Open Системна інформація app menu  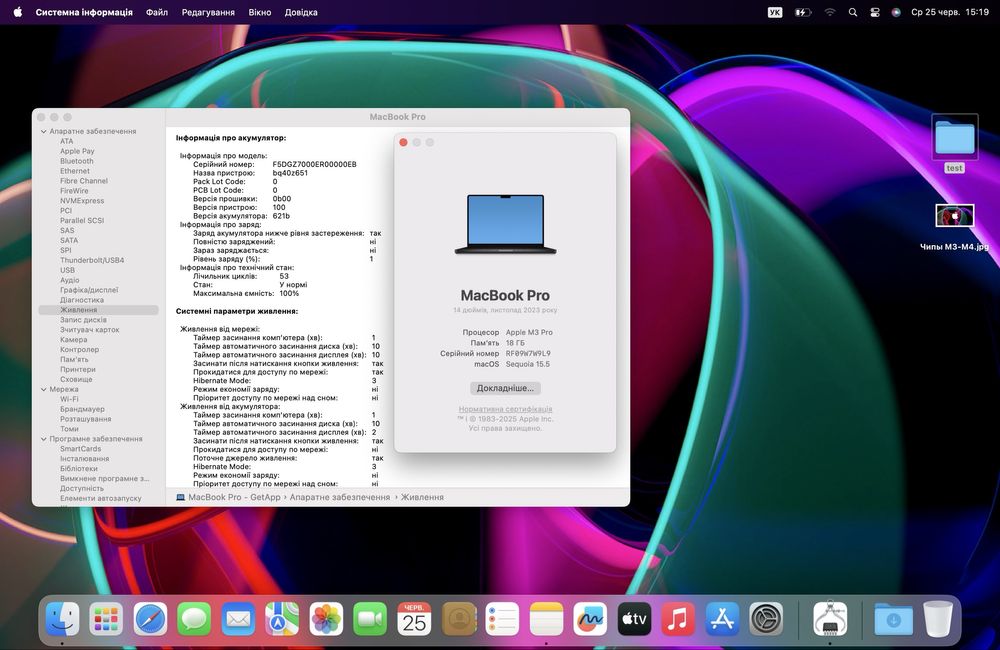(84, 12)
